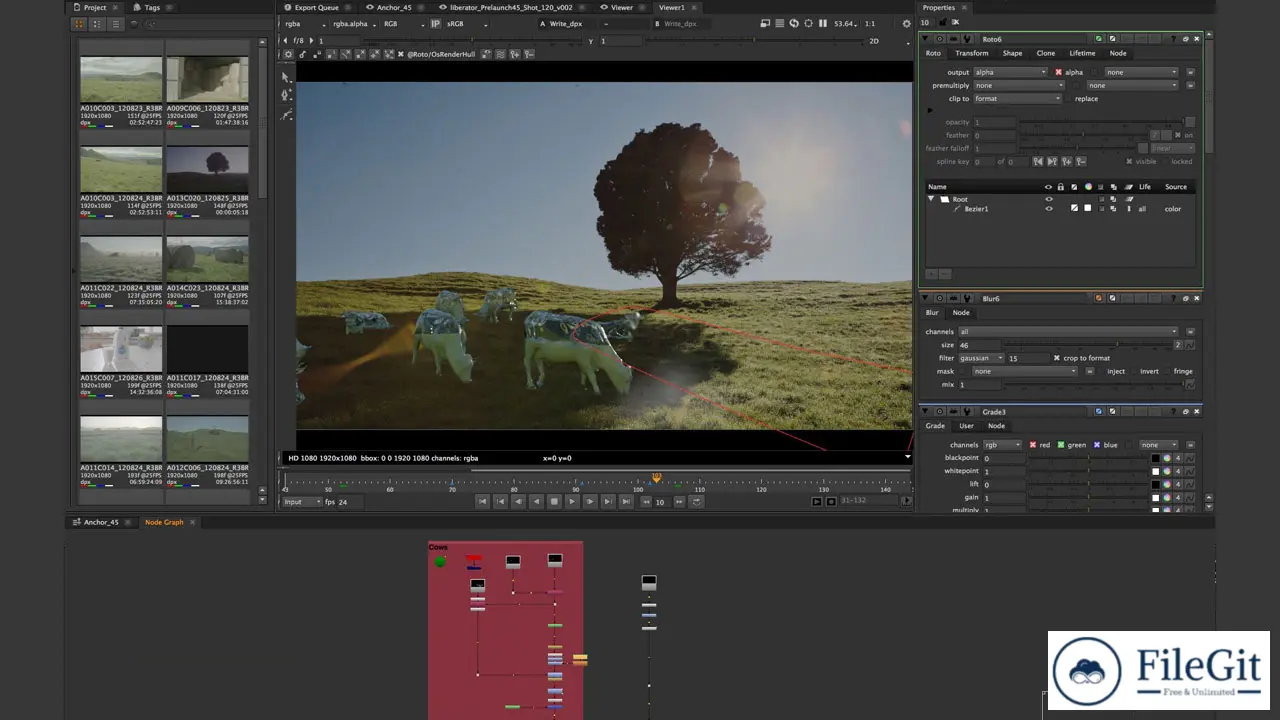Switch to the Tags tab
The image size is (1280, 720).
pos(152,7)
